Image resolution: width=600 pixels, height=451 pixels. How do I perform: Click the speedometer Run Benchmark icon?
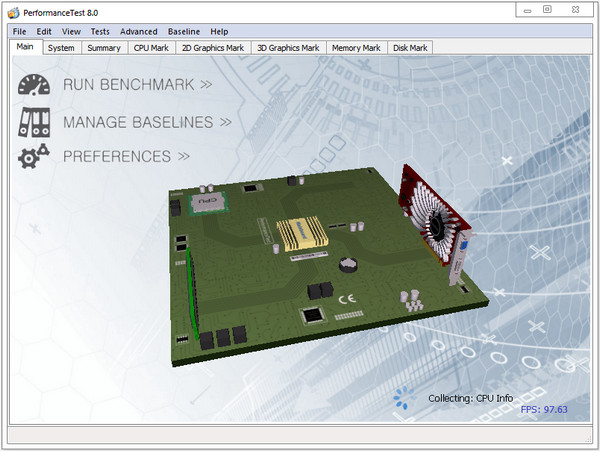point(34,85)
